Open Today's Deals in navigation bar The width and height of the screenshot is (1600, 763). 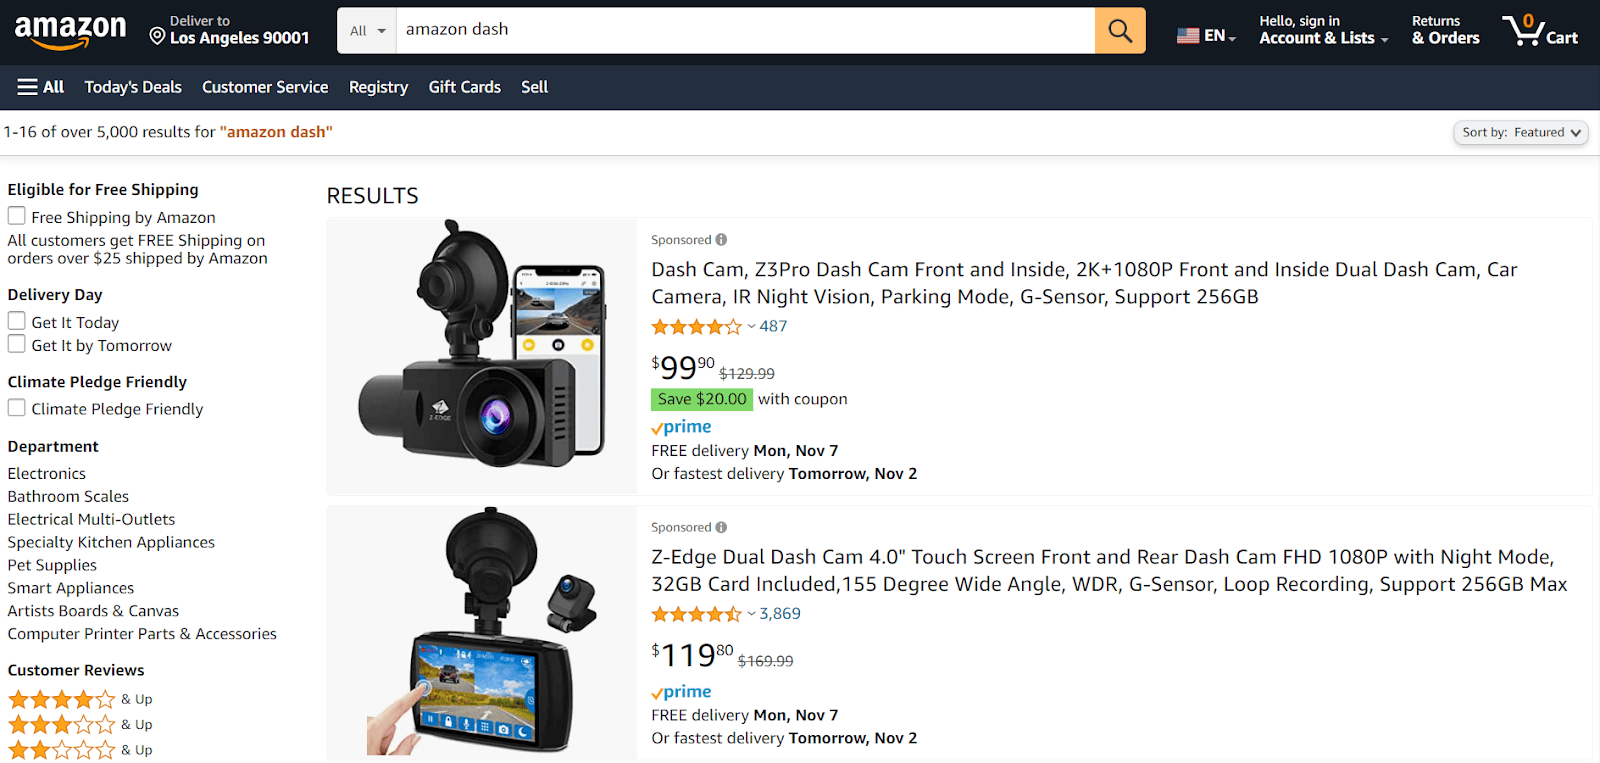(133, 87)
